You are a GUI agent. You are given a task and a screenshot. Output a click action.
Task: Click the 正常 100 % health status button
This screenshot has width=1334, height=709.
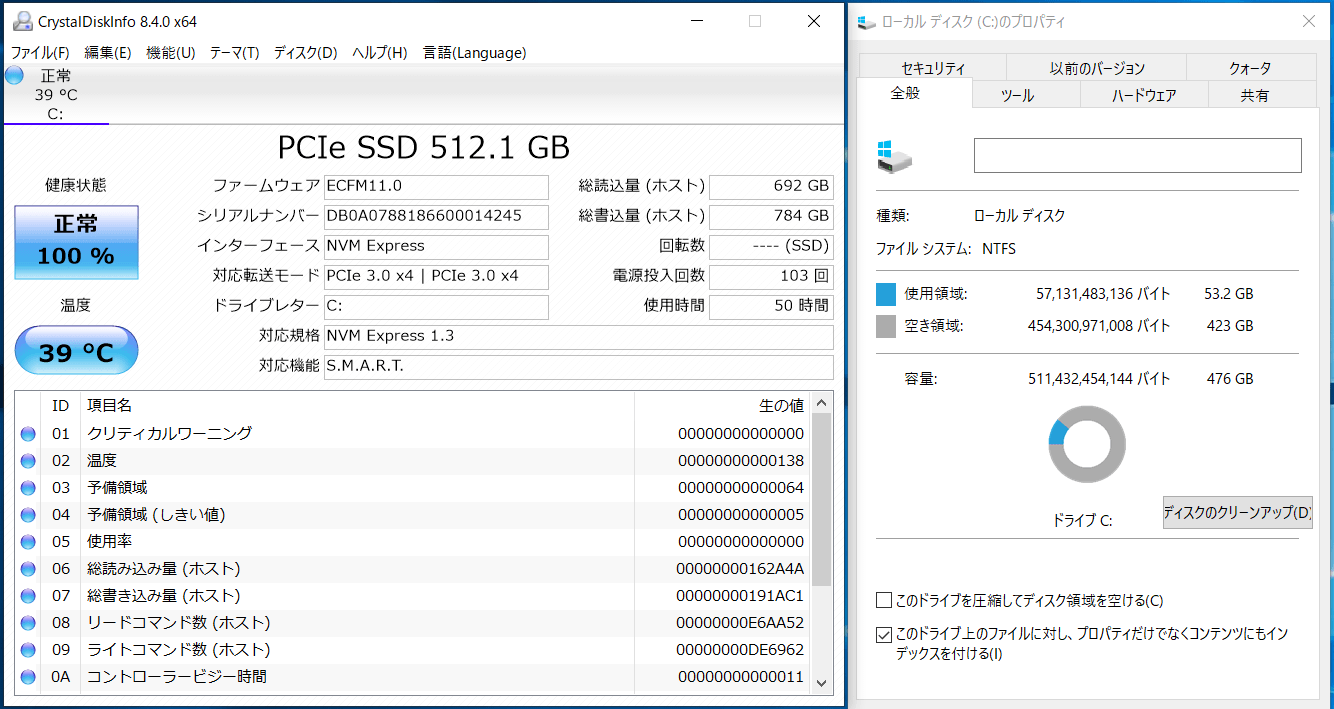coord(76,242)
